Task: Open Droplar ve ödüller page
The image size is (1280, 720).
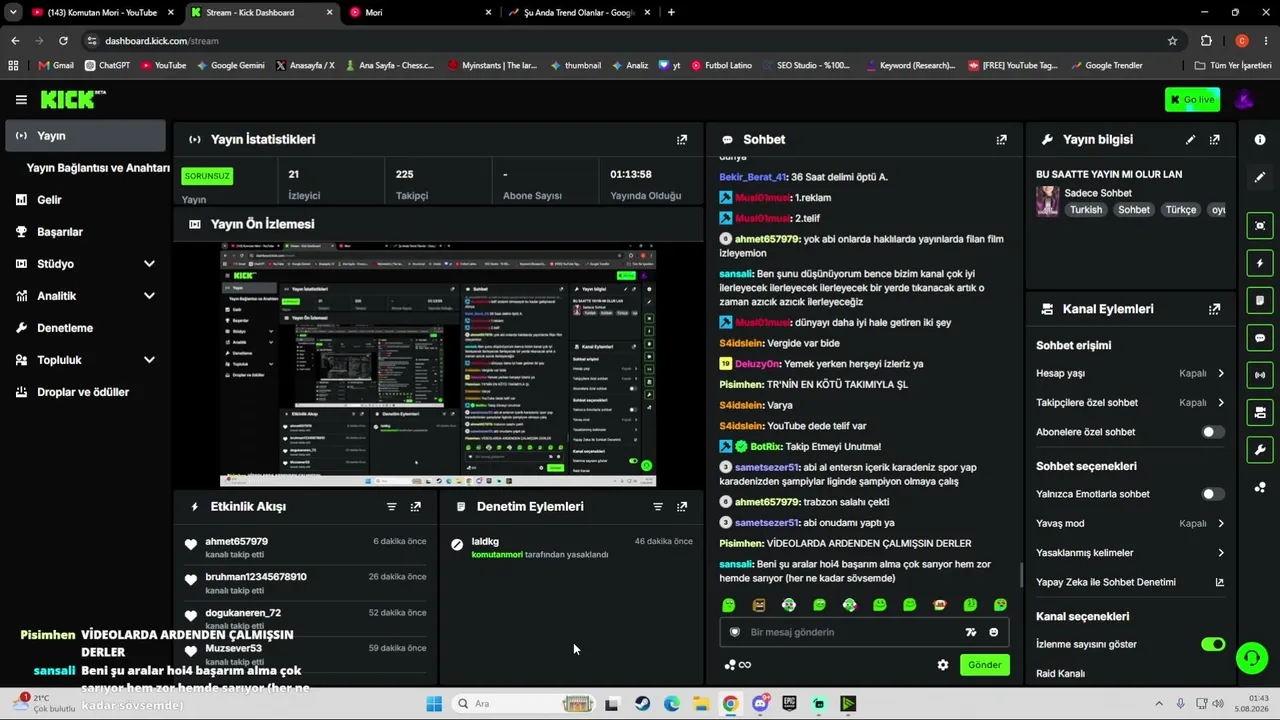Action: tap(85, 392)
